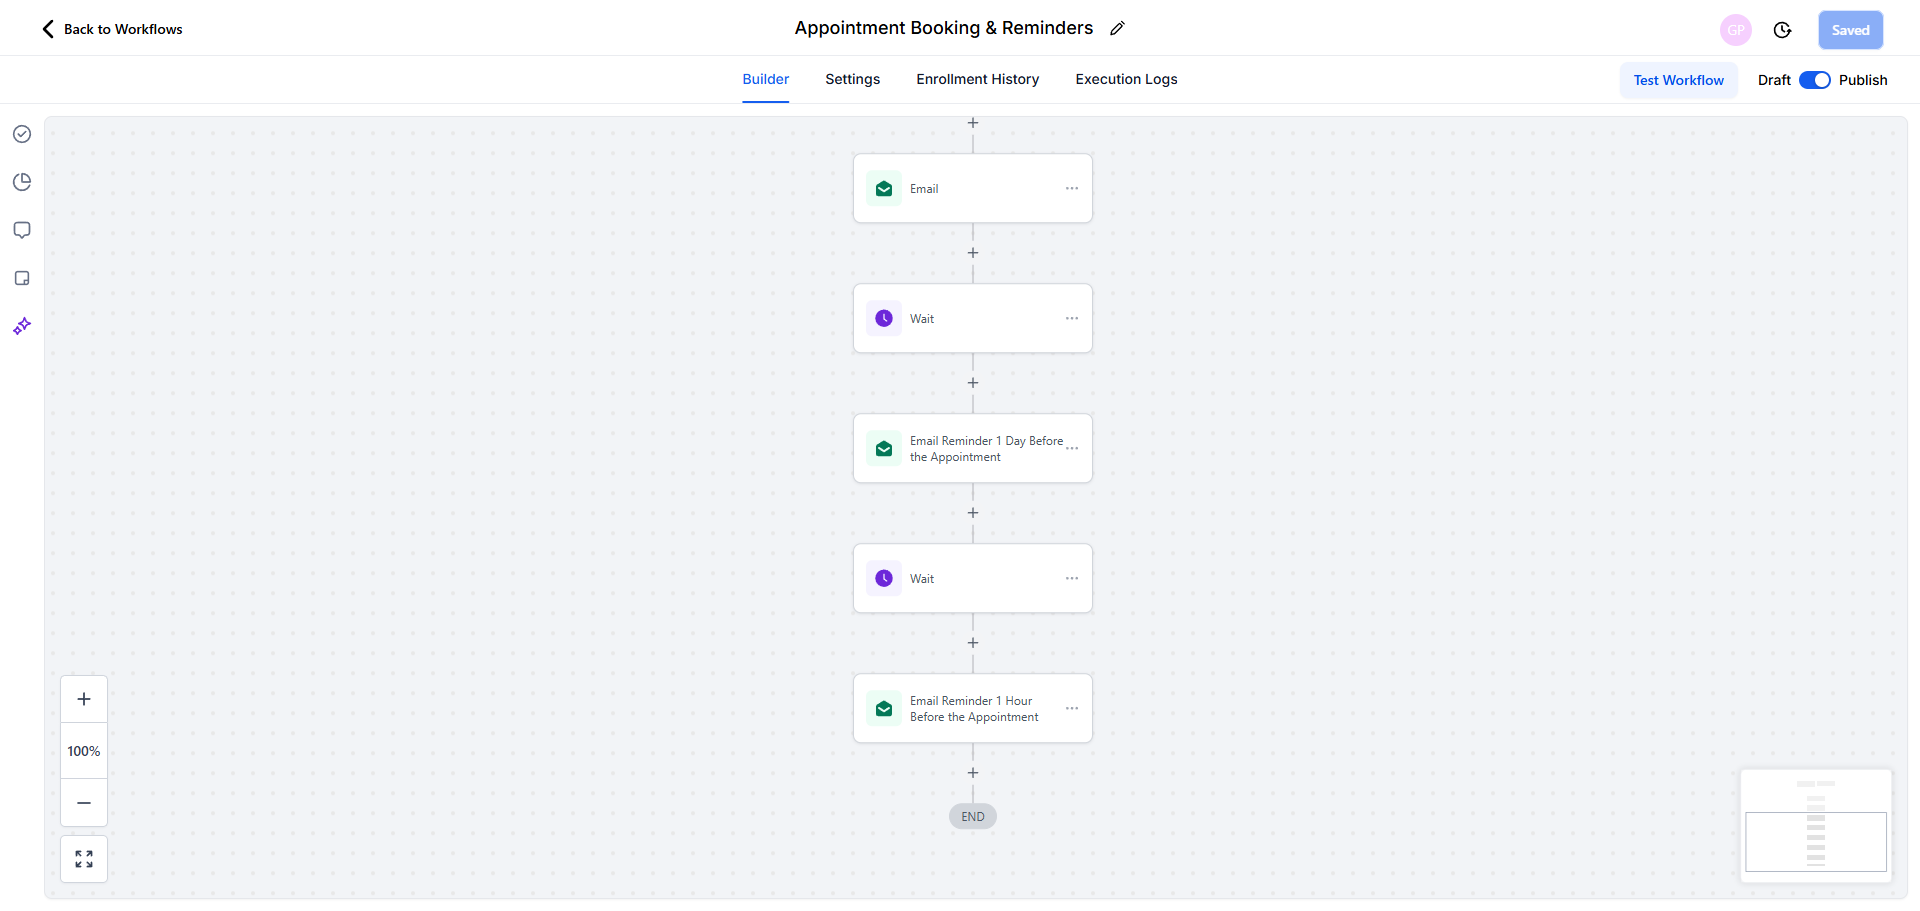1920x911 pixels.
Task: Open options menu on second Wait node
Action: 1072,578
